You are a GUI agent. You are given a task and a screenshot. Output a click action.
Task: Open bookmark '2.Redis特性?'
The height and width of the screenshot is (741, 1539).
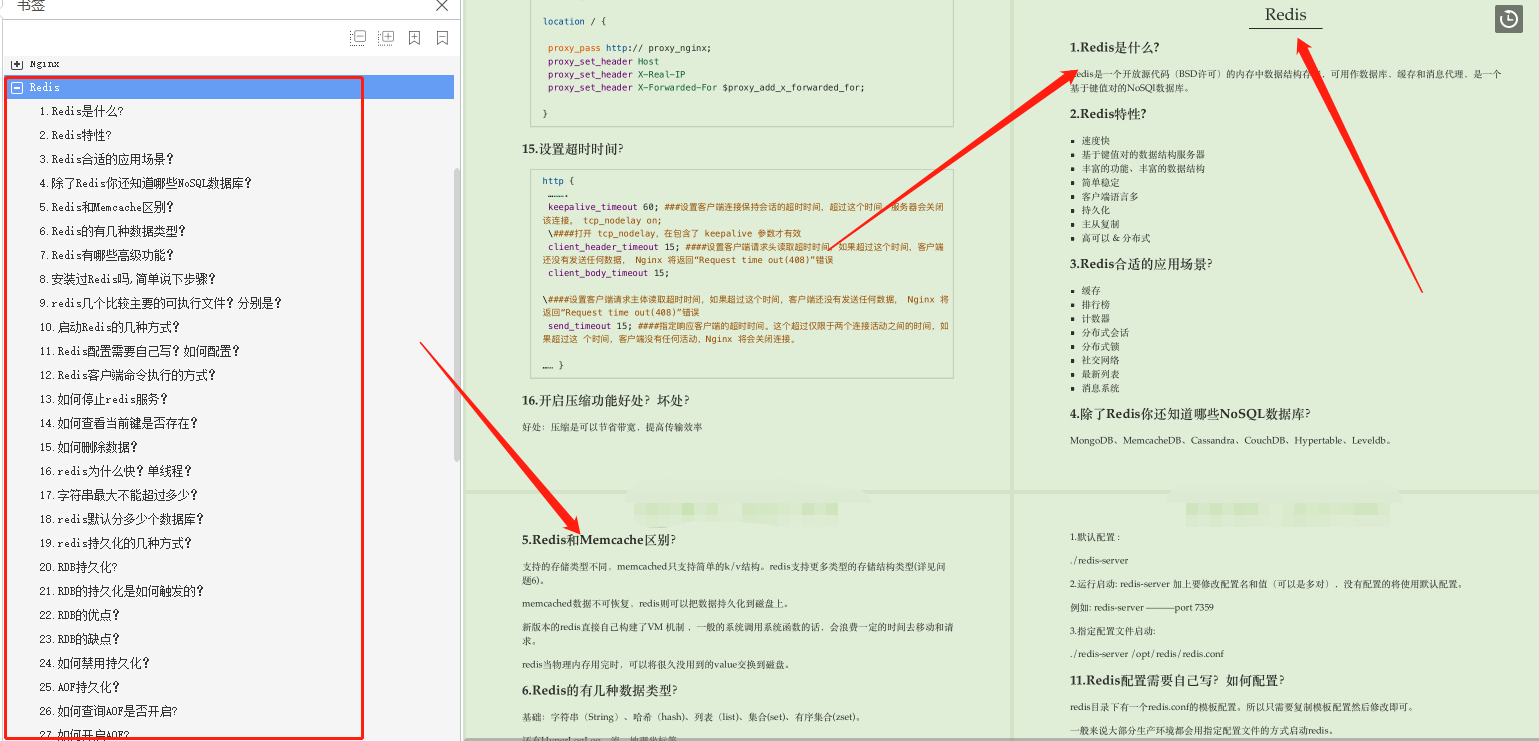(x=76, y=136)
